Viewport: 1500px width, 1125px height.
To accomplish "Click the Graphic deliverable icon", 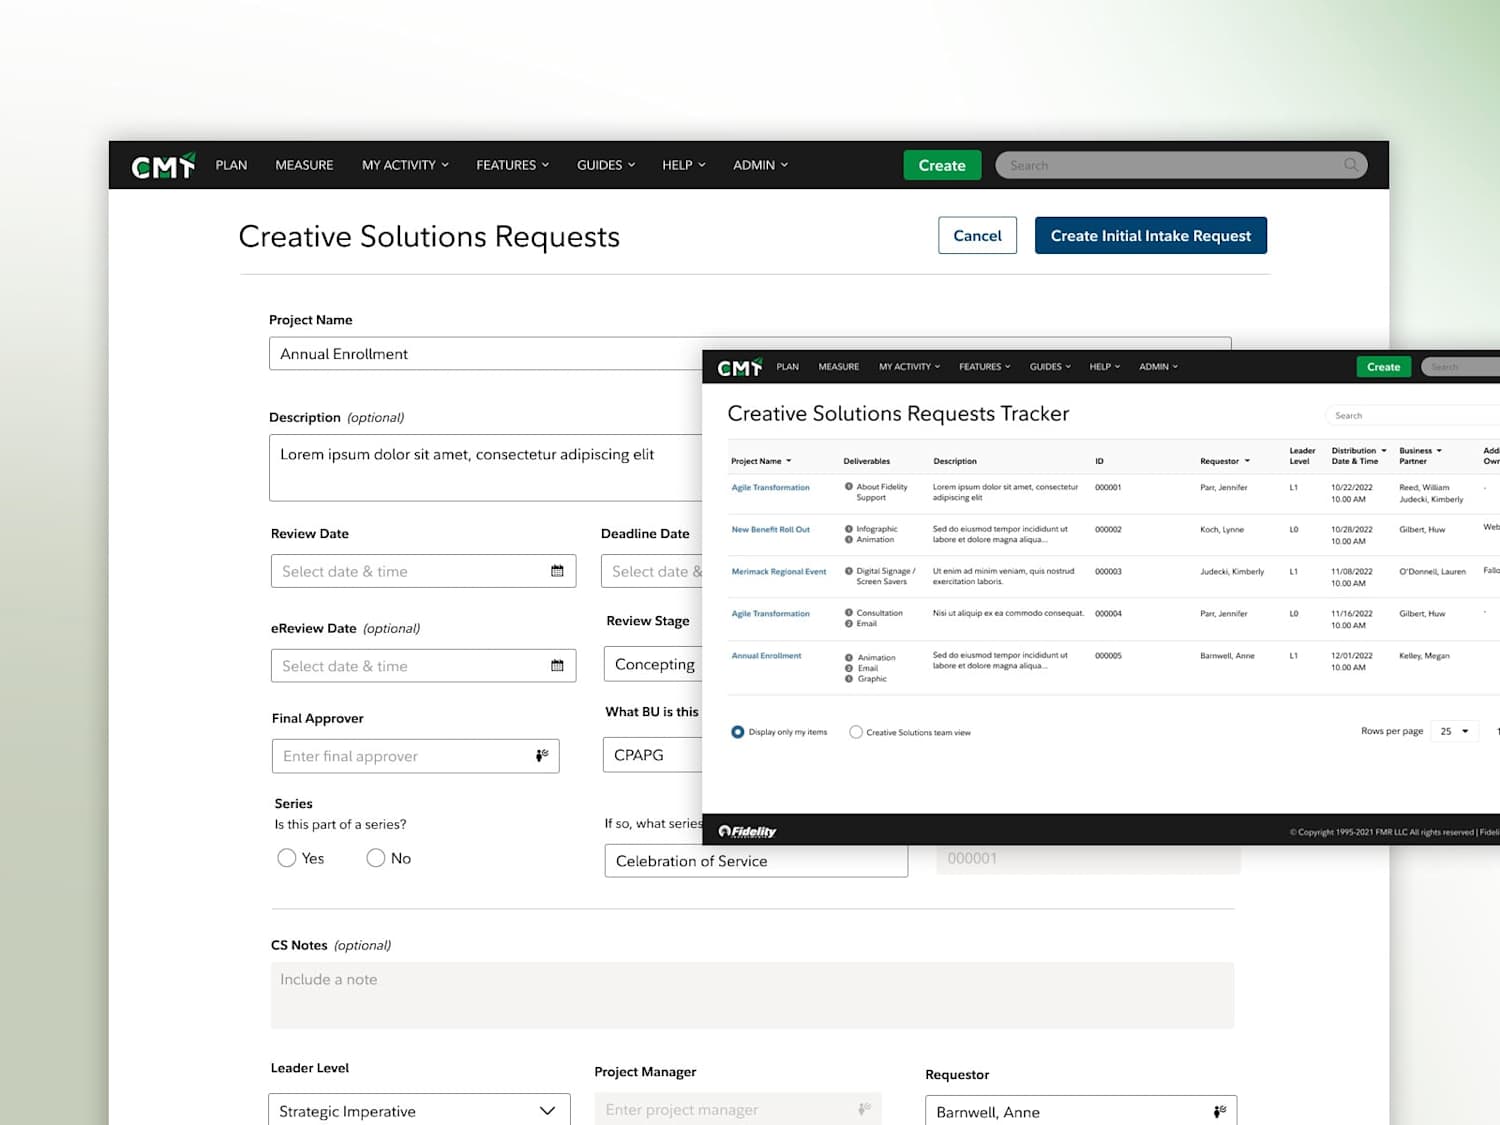I will (x=849, y=679).
